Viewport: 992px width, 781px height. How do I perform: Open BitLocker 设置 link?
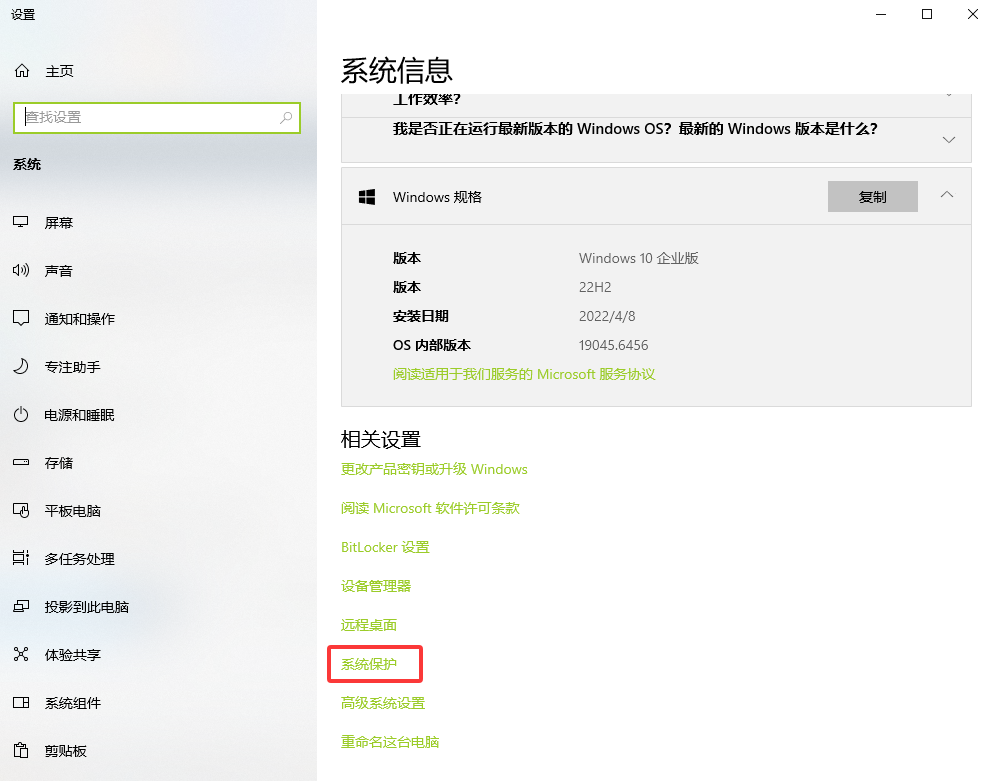pos(385,547)
